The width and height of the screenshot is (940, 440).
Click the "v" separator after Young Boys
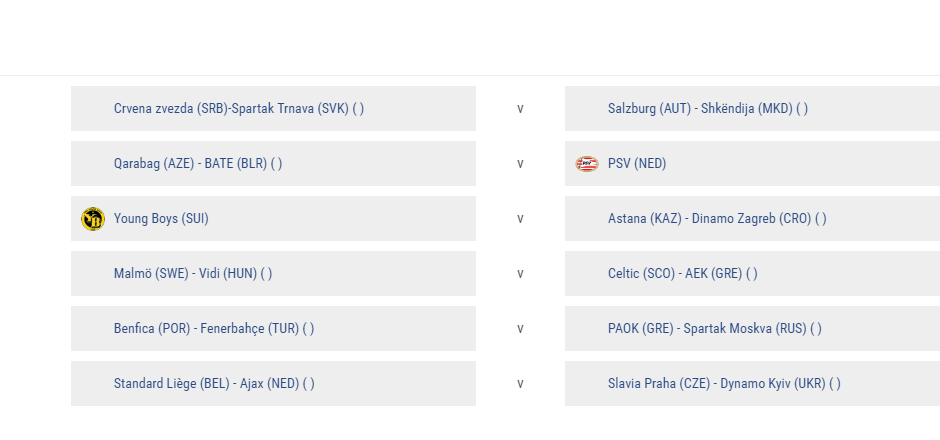520,219
